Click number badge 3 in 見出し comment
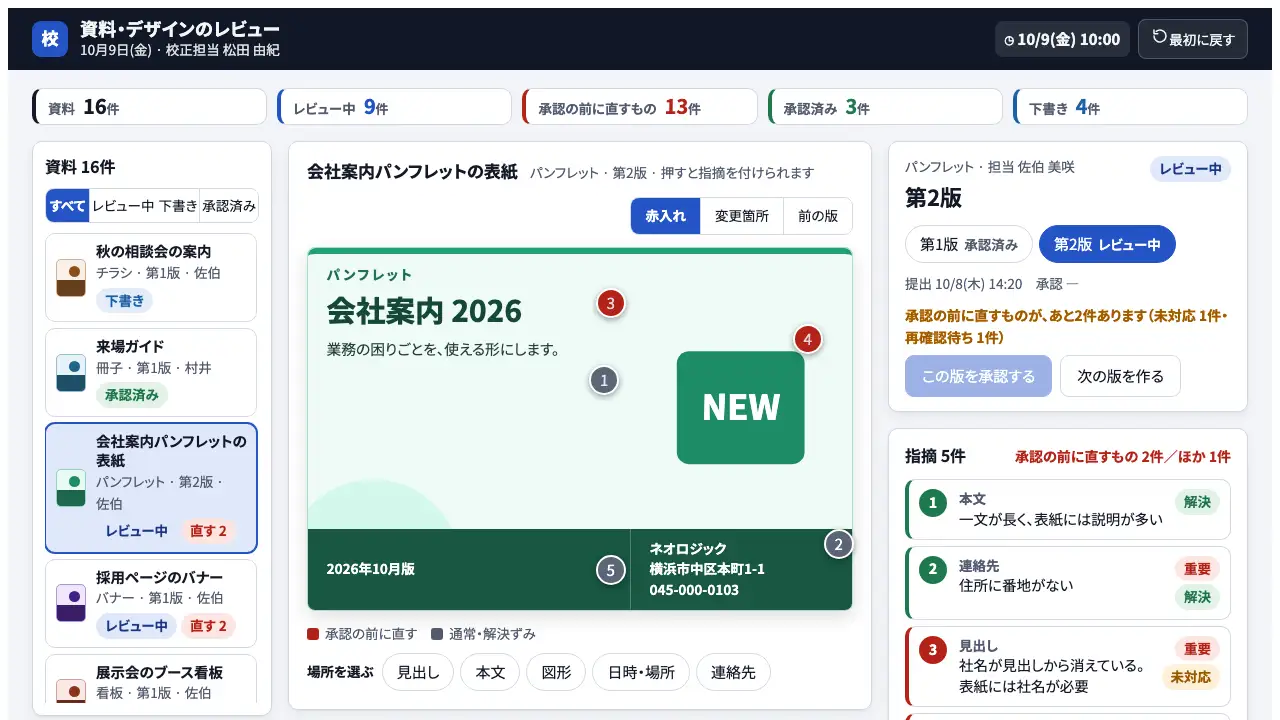The image size is (1280, 720). click(933, 650)
